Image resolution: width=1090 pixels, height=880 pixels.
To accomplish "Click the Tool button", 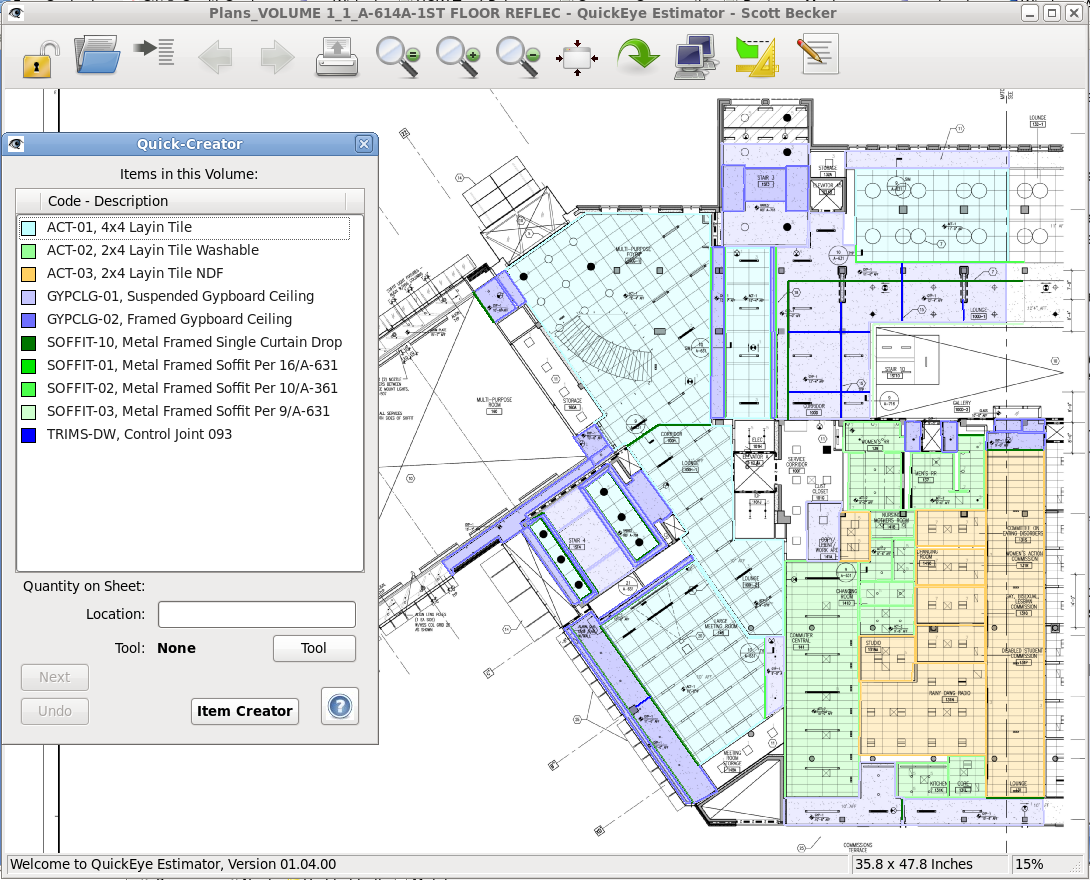I will [314, 649].
